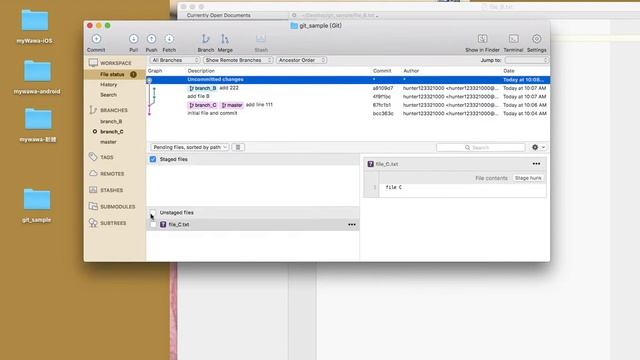Click the Description column header

coord(201,71)
